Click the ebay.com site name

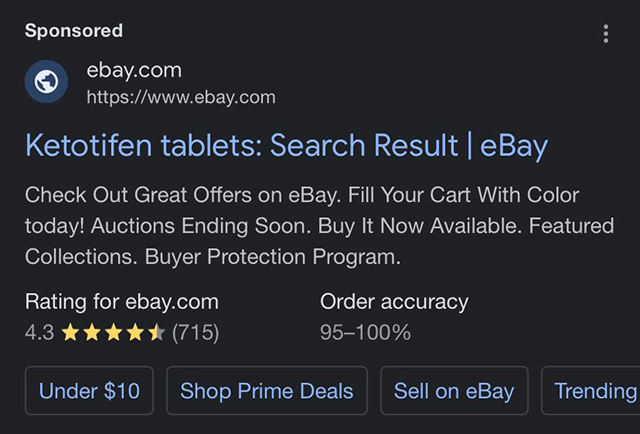[134, 71]
